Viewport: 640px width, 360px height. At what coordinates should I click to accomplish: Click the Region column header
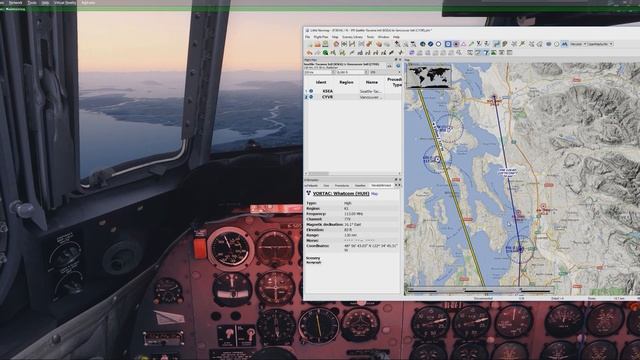(346, 82)
